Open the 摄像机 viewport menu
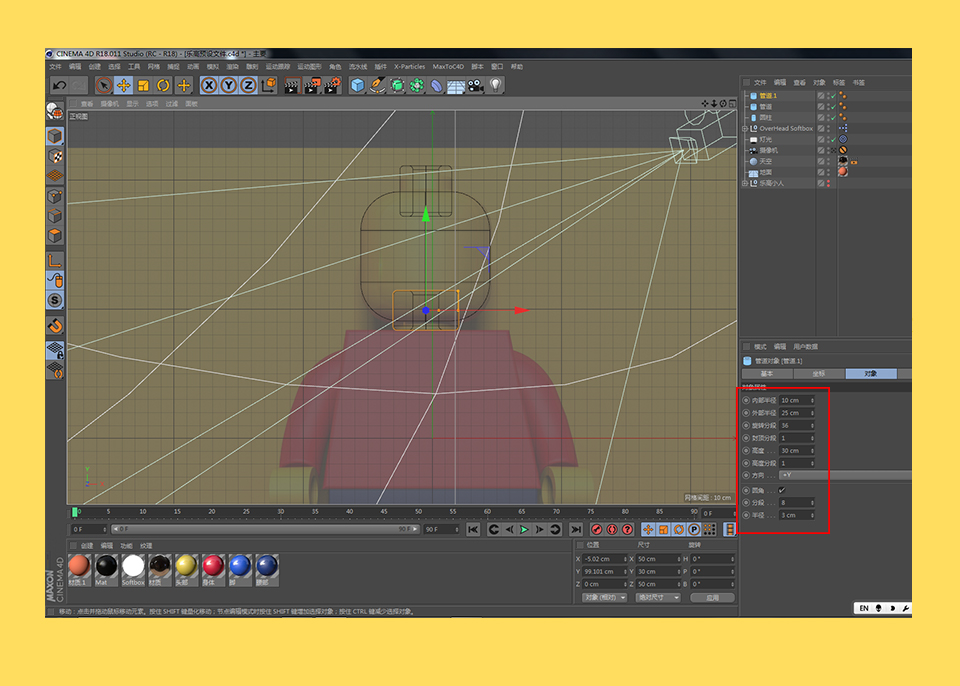 110,104
